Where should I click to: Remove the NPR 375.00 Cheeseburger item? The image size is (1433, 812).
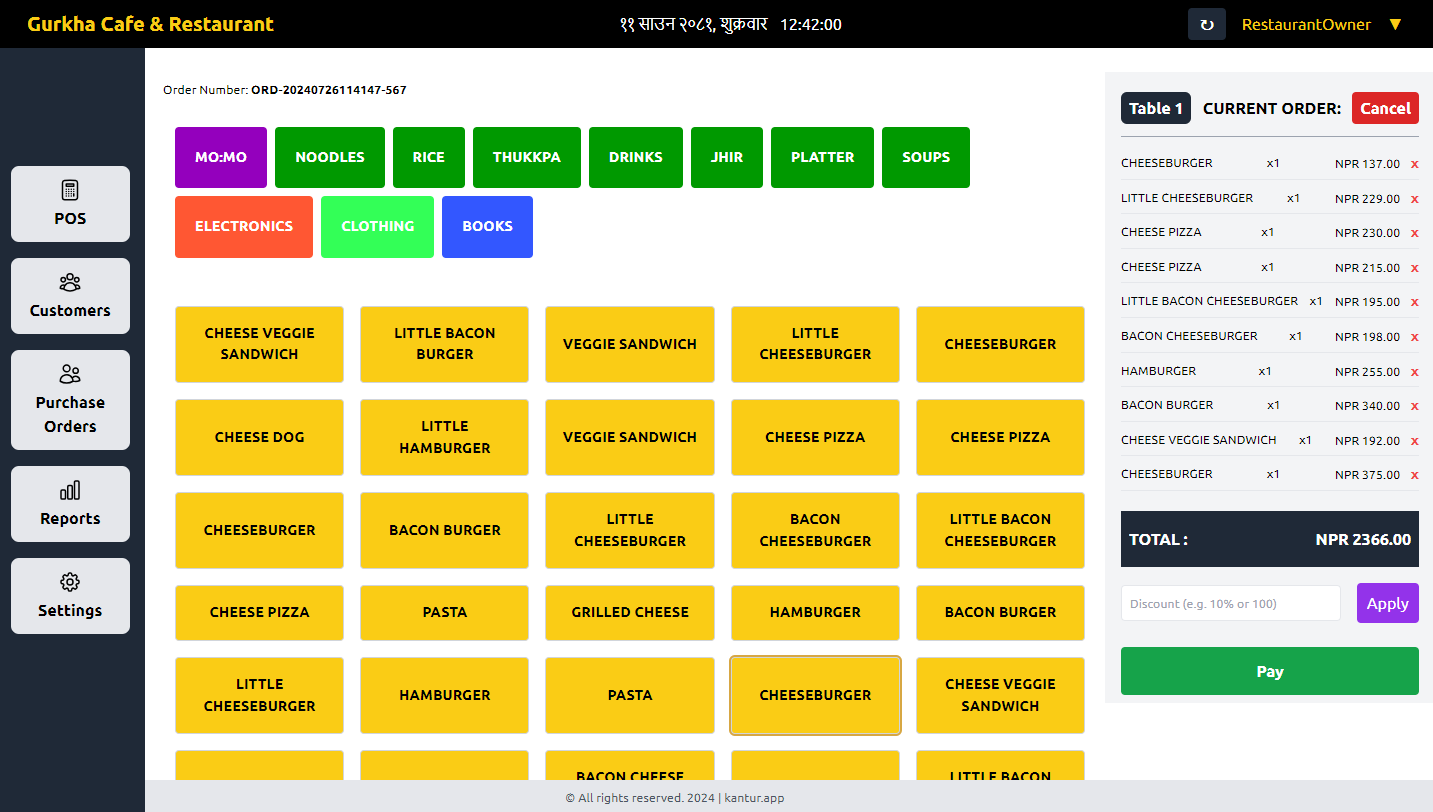click(x=1415, y=475)
